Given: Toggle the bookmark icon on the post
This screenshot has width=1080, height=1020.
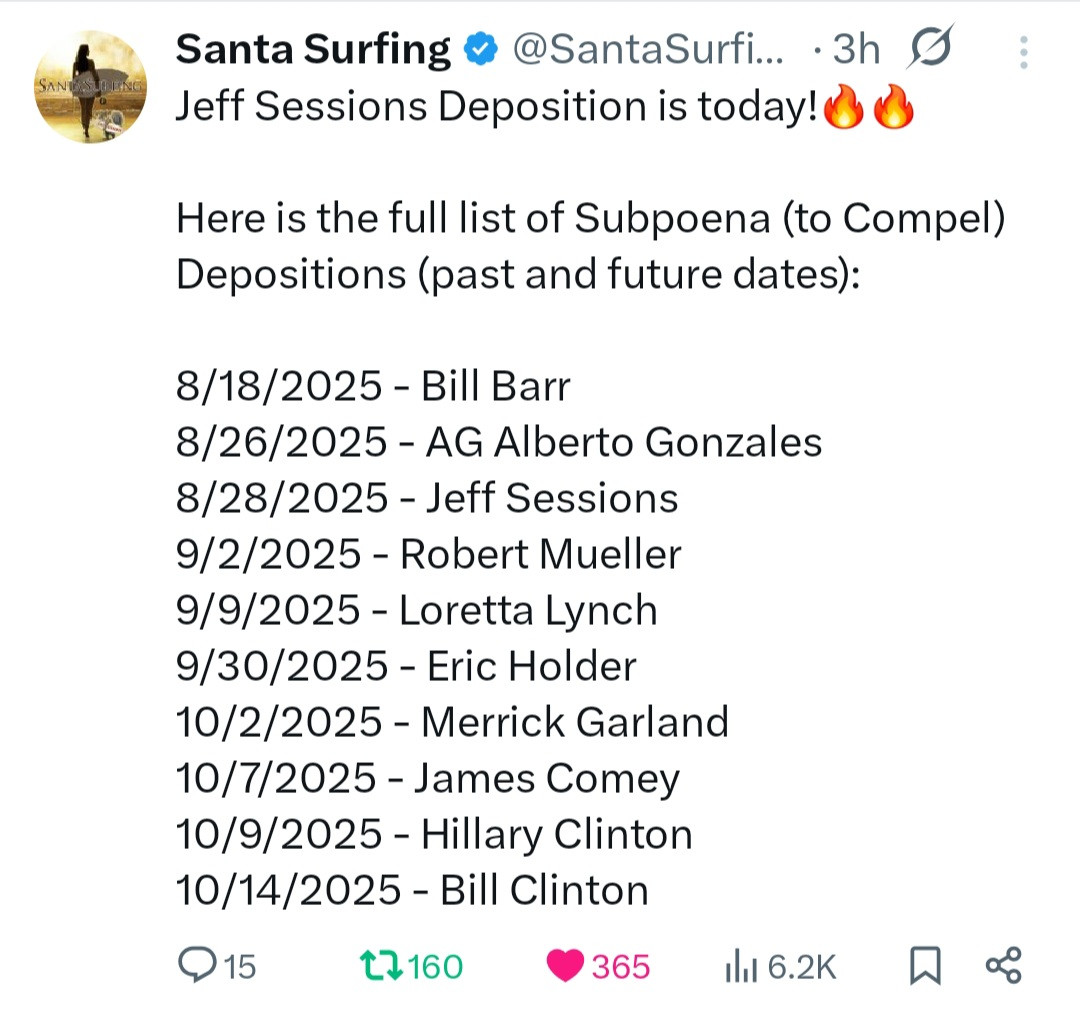Looking at the screenshot, I should click(x=925, y=966).
